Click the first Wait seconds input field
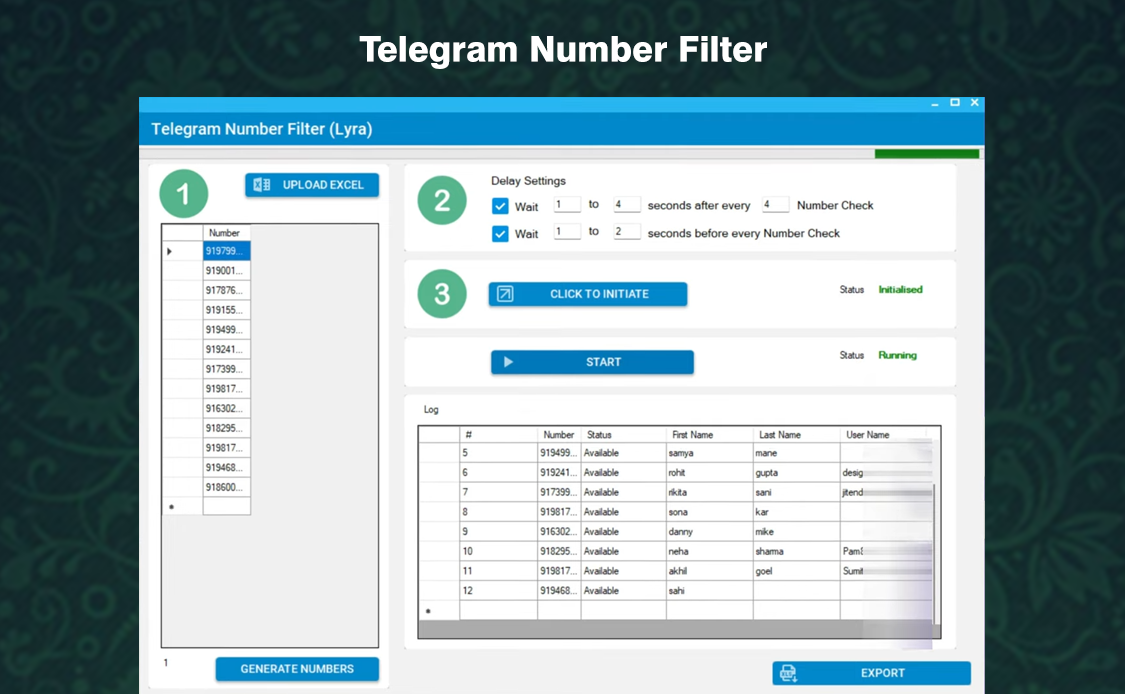This screenshot has width=1125, height=694. (x=566, y=204)
